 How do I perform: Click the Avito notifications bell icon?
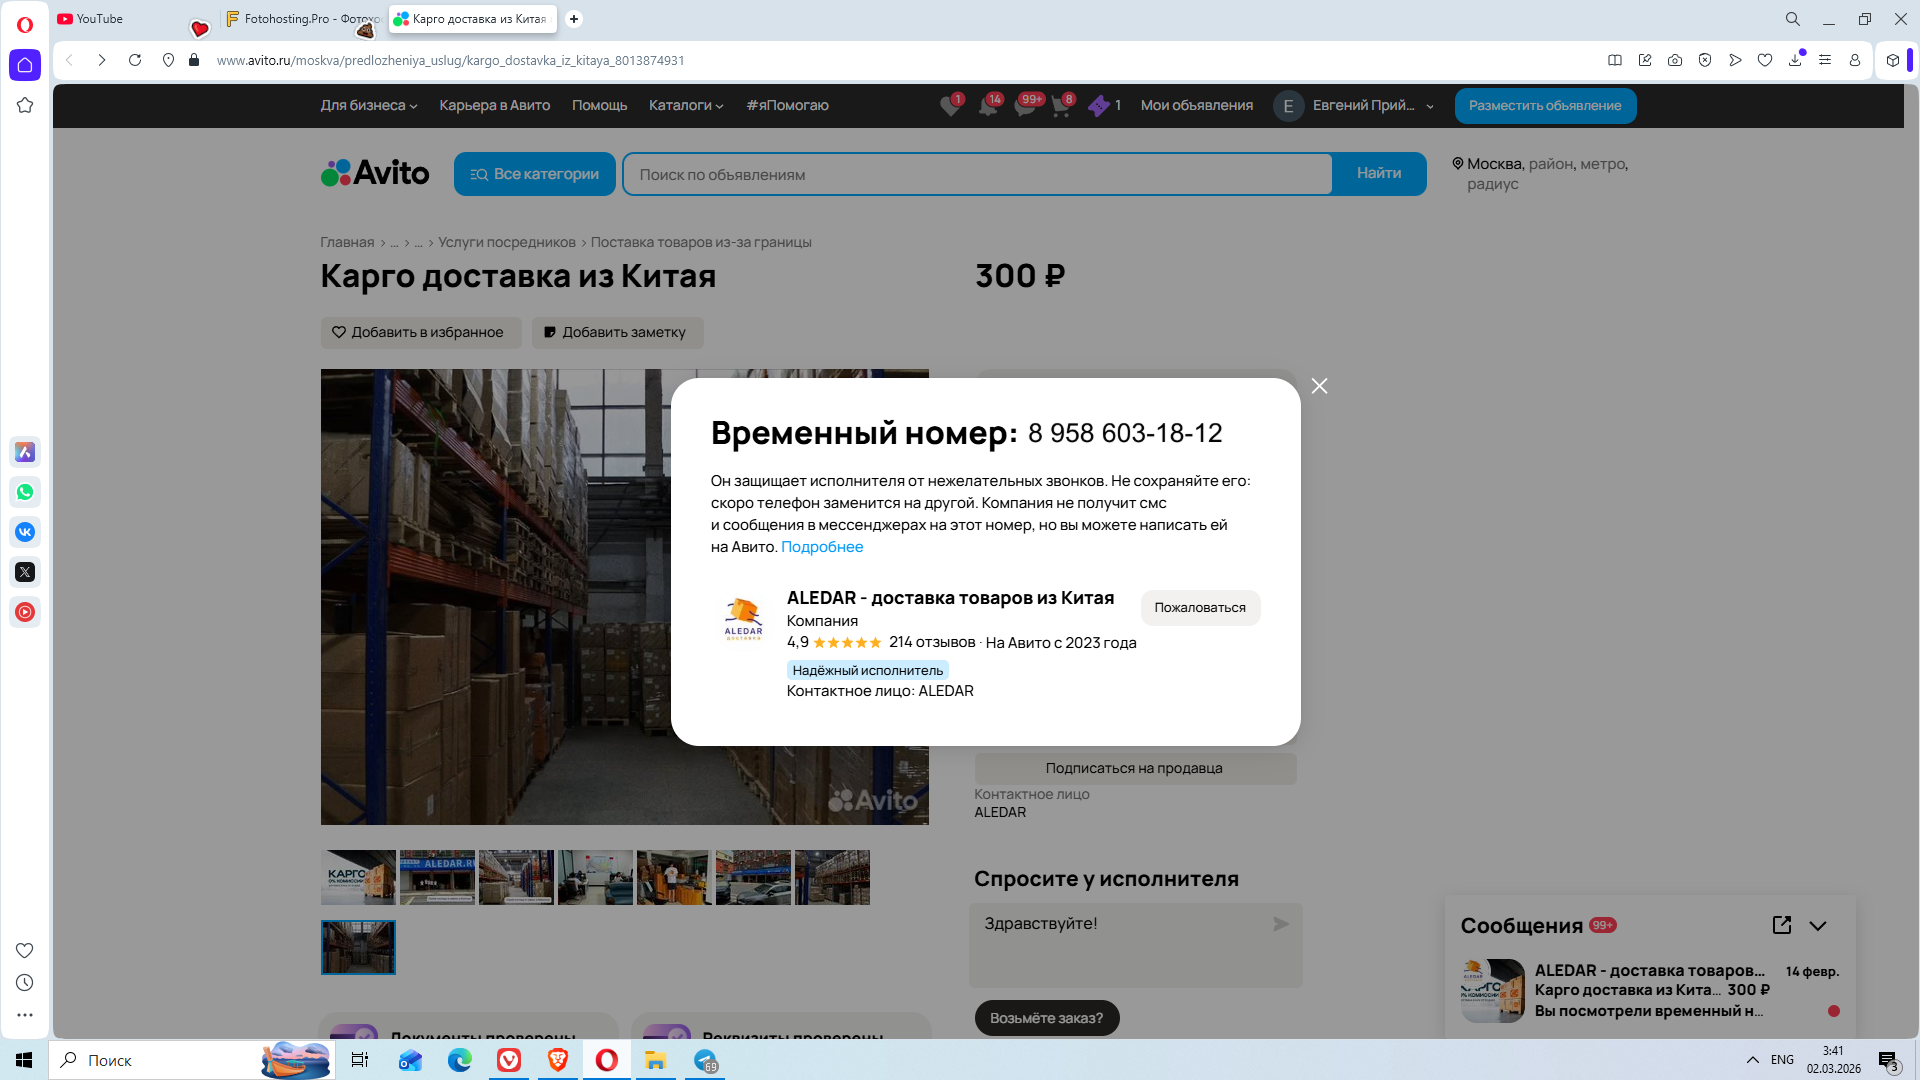click(988, 106)
